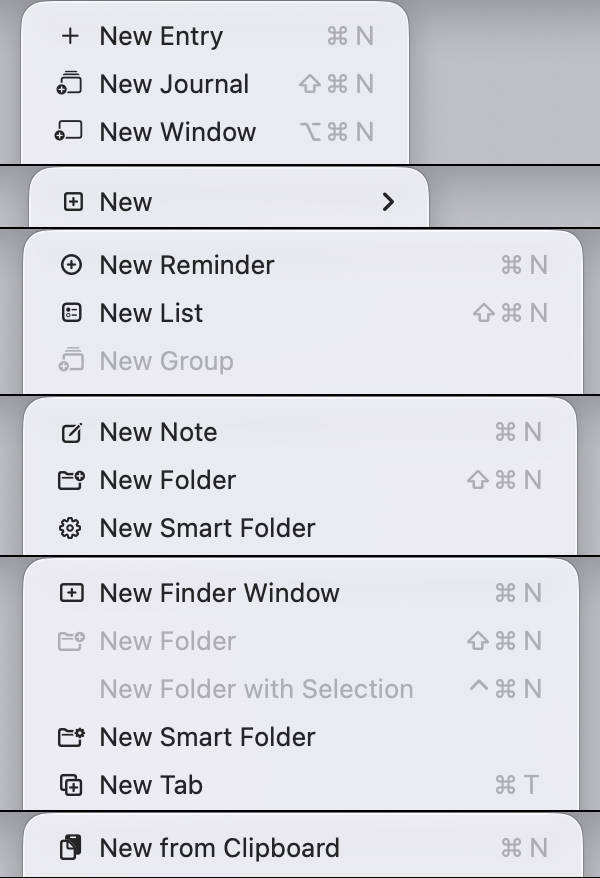The height and width of the screenshot is (878, 600).
Task: Select New Tab menu entry
Action: 150,785
